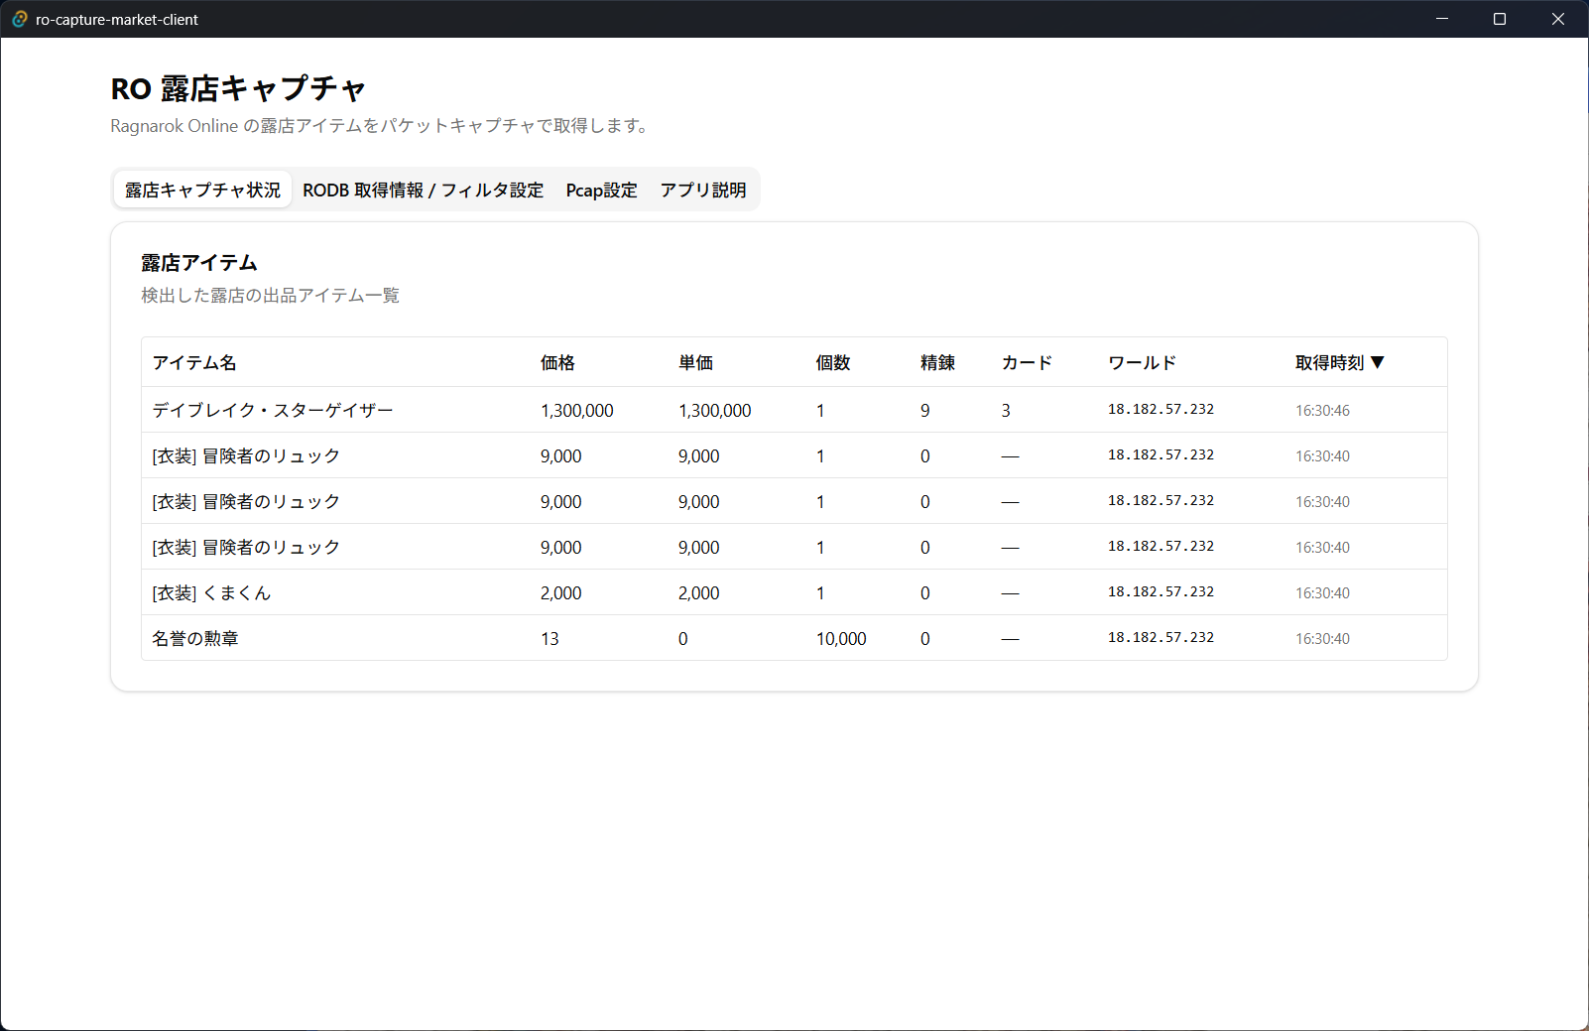The width and height of the screenshot is (1589, 1031).
Task: Select the Pcap設定 tab
Action: click(601, 190)
